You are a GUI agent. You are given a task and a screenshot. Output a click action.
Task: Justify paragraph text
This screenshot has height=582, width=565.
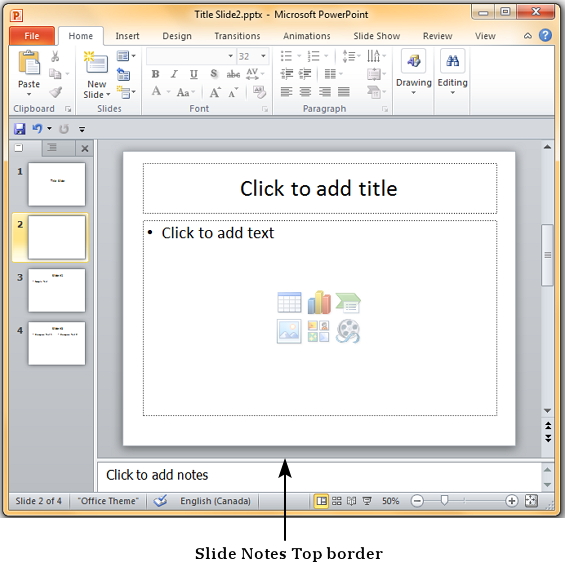[x=344, y=91]
